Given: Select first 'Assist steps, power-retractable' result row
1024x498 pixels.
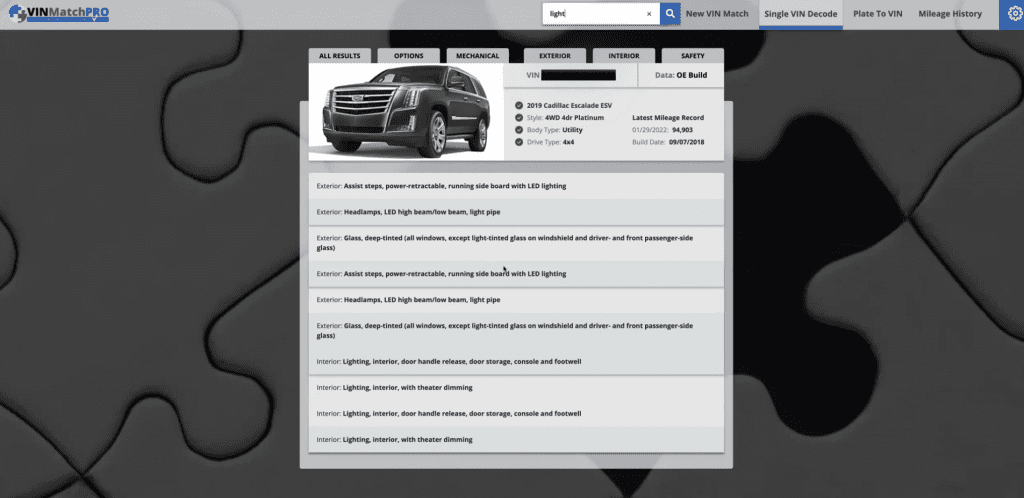Looking at the screenshot, I should click(x=516, y=186).
